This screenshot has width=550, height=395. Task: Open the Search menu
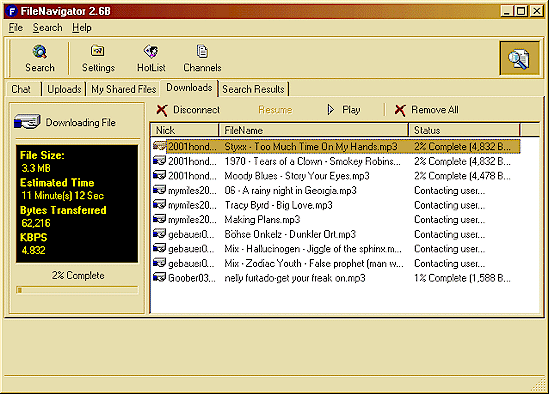pyautogui.click(x=48, y=28)
